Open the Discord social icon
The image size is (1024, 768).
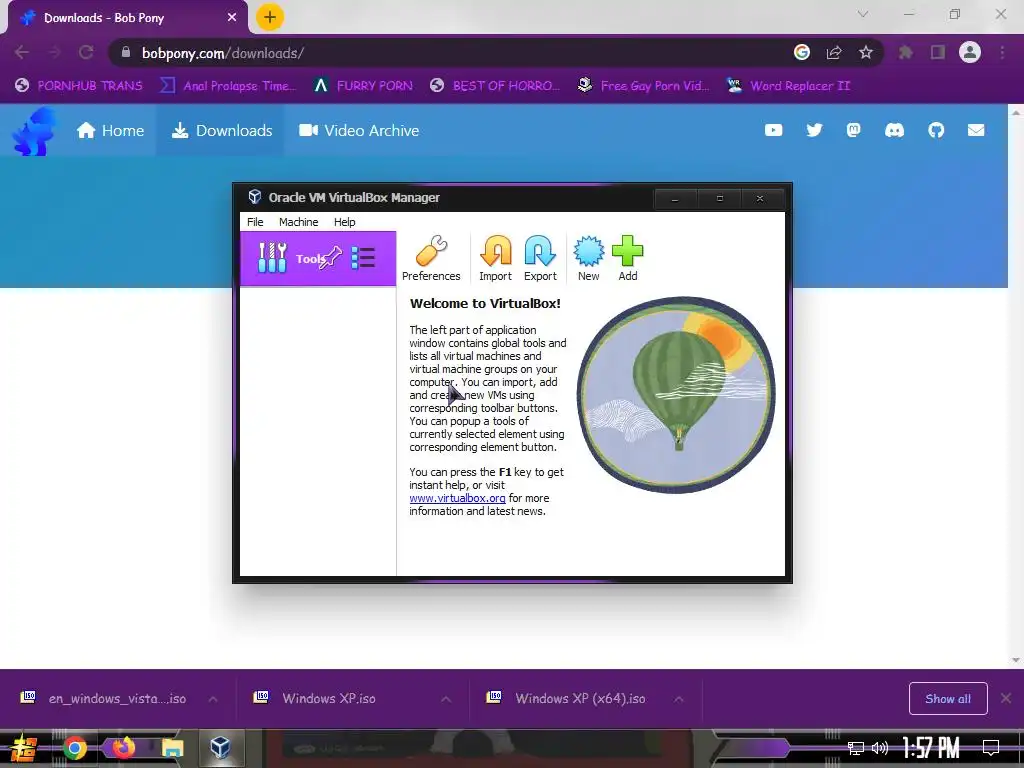[894, 131]
